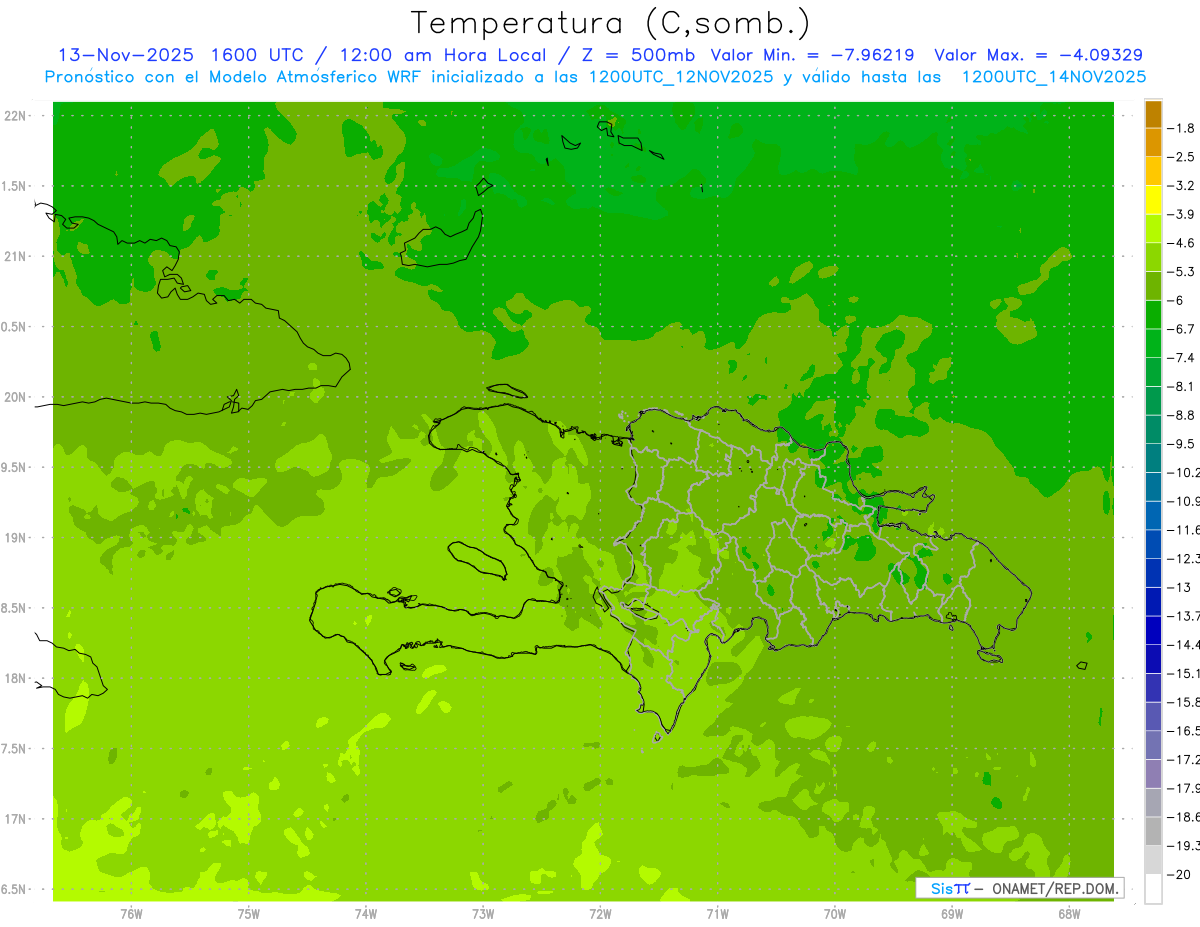The image size is (1200, 927).
Task: Click the '73W' longitude label
Action: [x=483, y=914]
